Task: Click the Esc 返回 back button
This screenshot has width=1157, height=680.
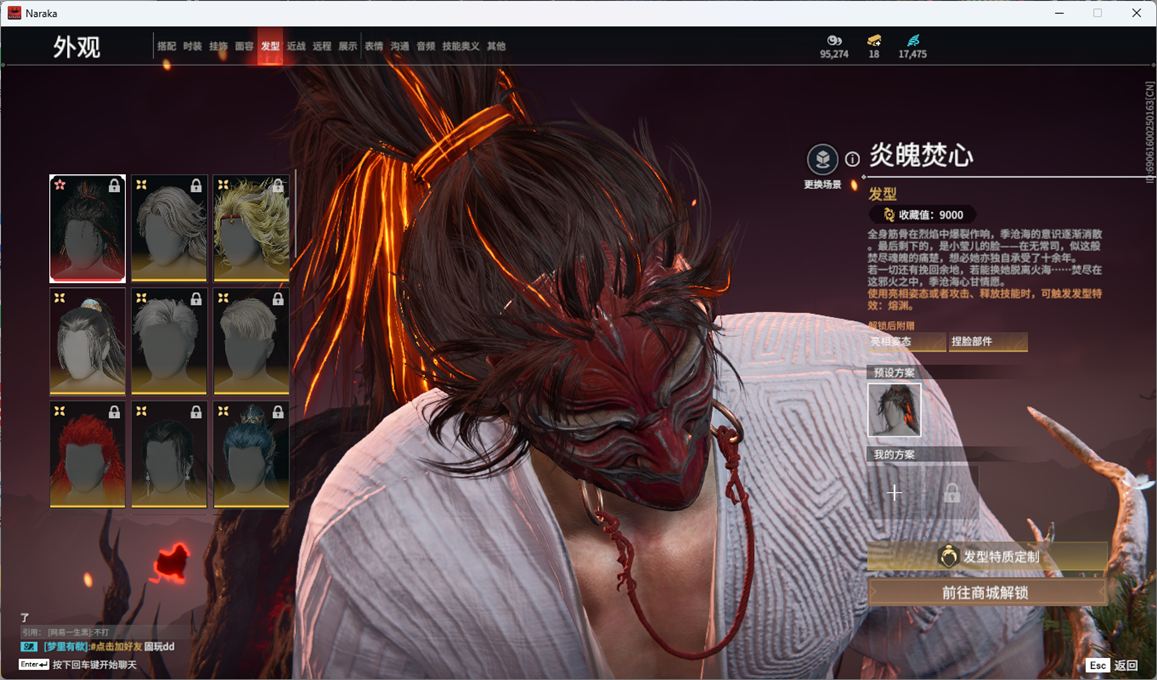Action: click(x=1113, y=665)
